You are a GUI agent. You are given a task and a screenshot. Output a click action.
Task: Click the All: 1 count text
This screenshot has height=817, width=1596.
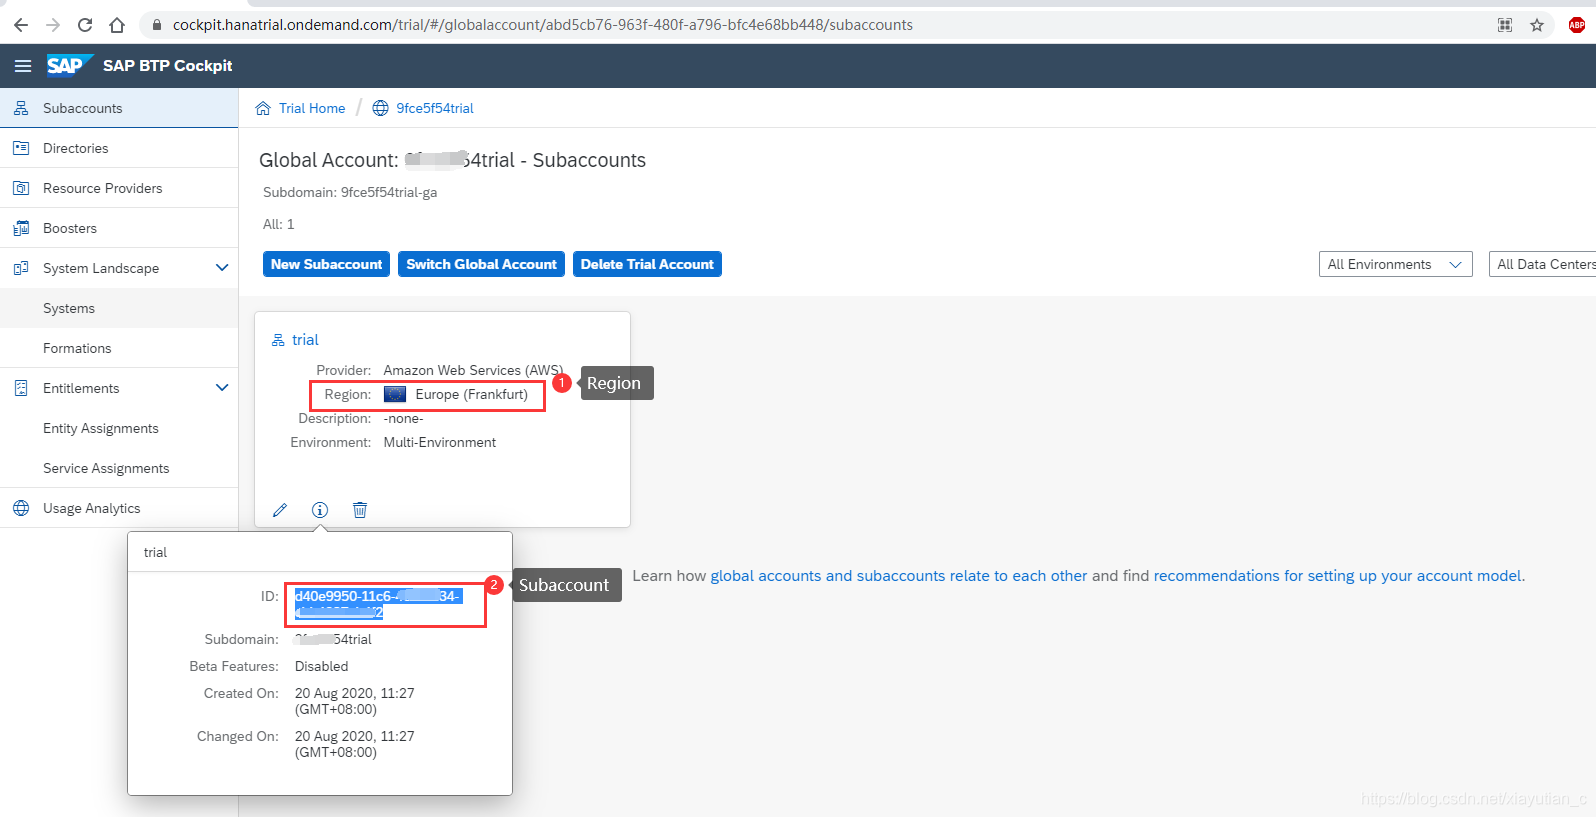279,224
